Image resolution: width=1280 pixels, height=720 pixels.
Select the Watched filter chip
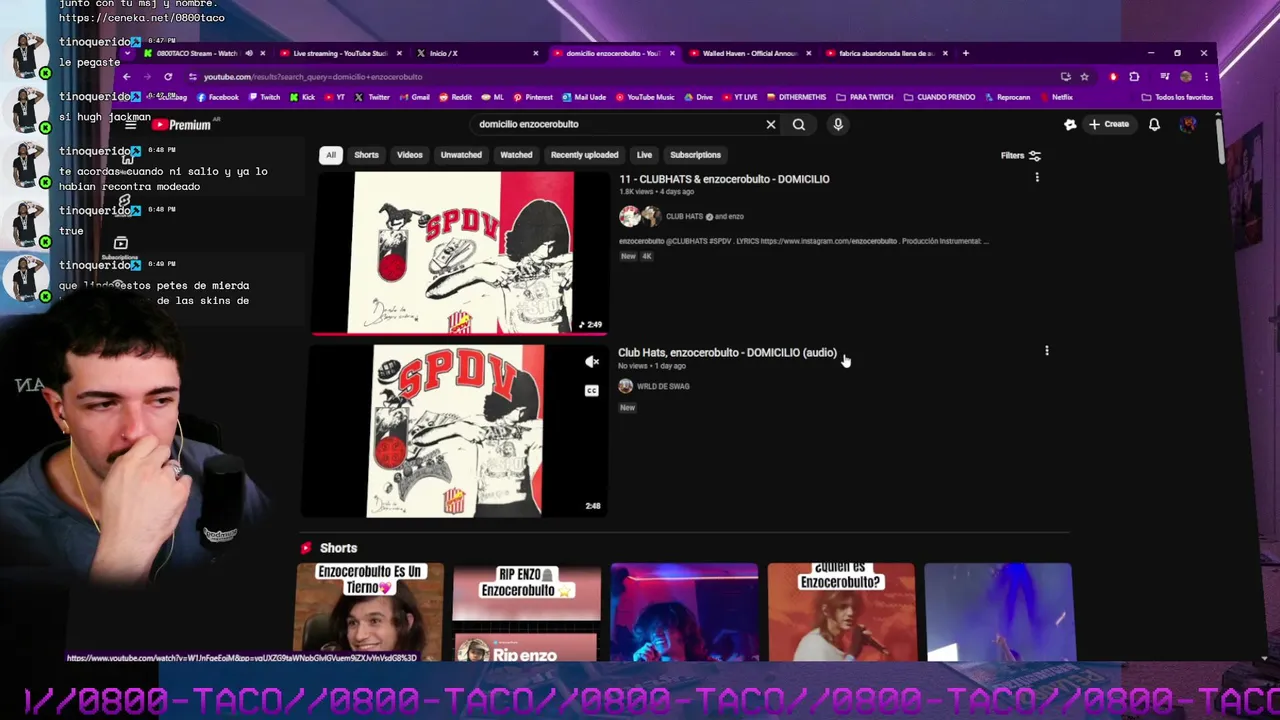coord(516,155)
